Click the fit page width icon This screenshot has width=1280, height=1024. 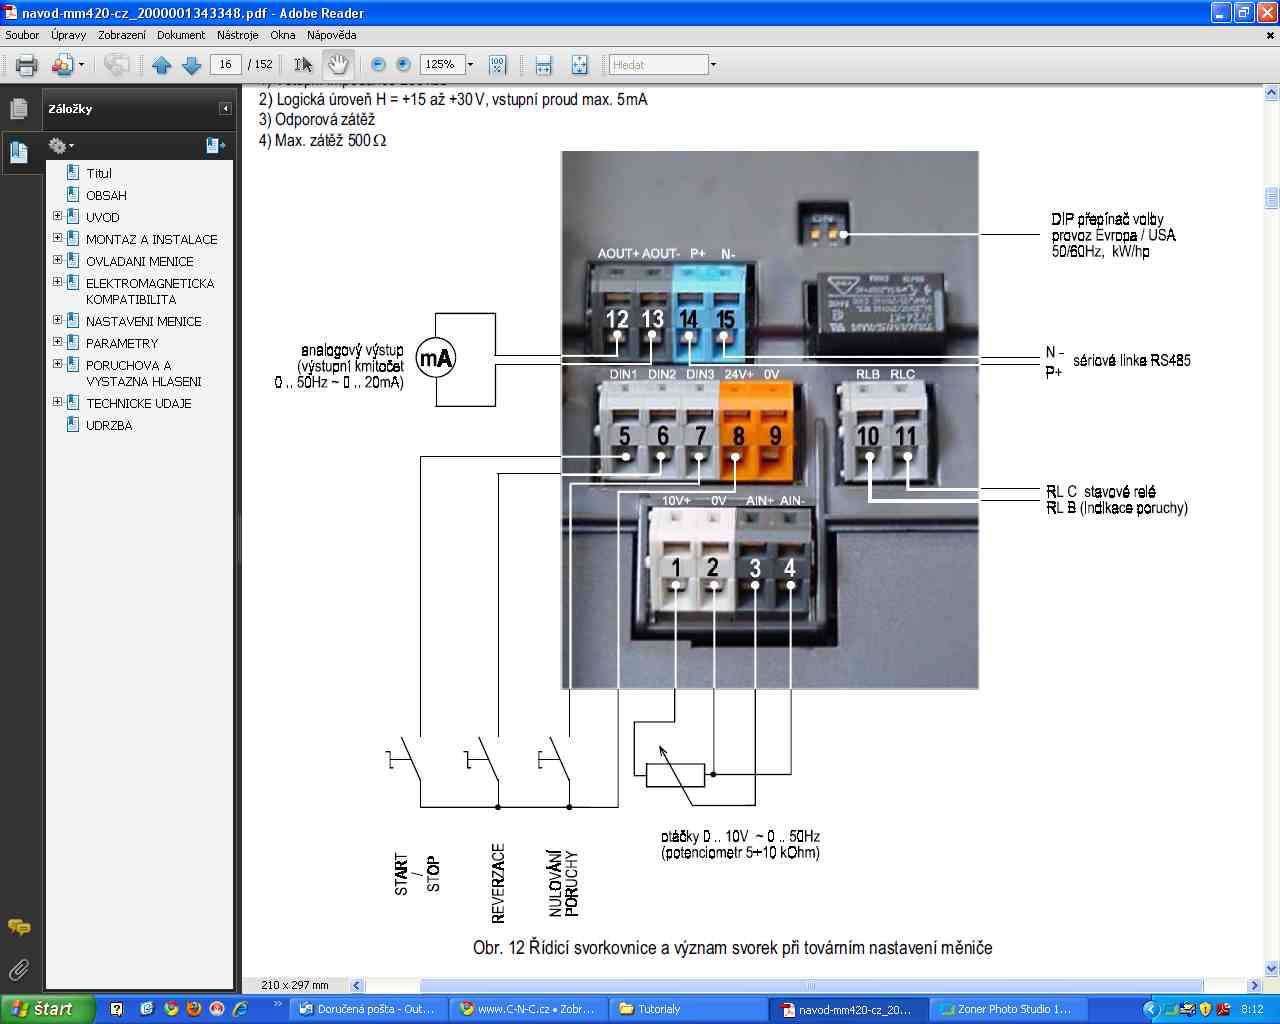pos(543,65)
